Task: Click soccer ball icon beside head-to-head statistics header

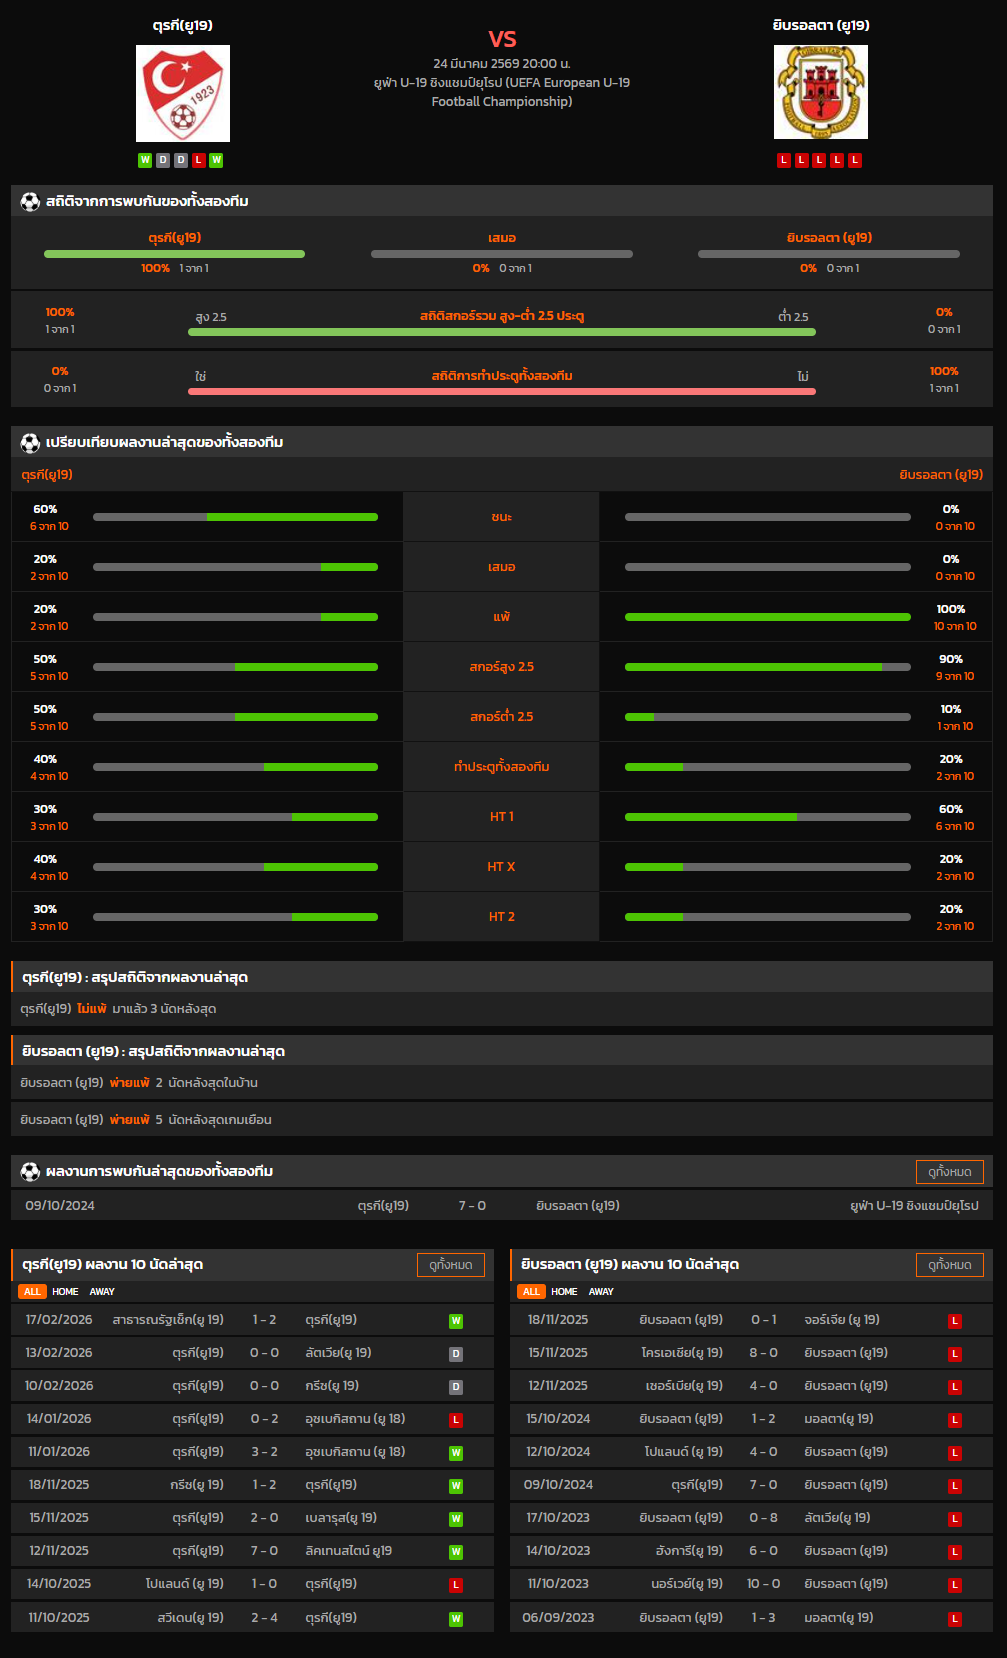Action: click(30, 202)
